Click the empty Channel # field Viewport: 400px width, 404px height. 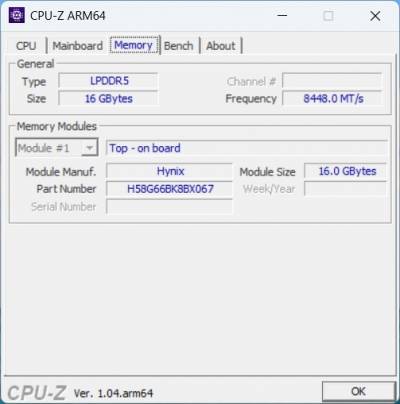pyautogui.click(x=332, y=81)
